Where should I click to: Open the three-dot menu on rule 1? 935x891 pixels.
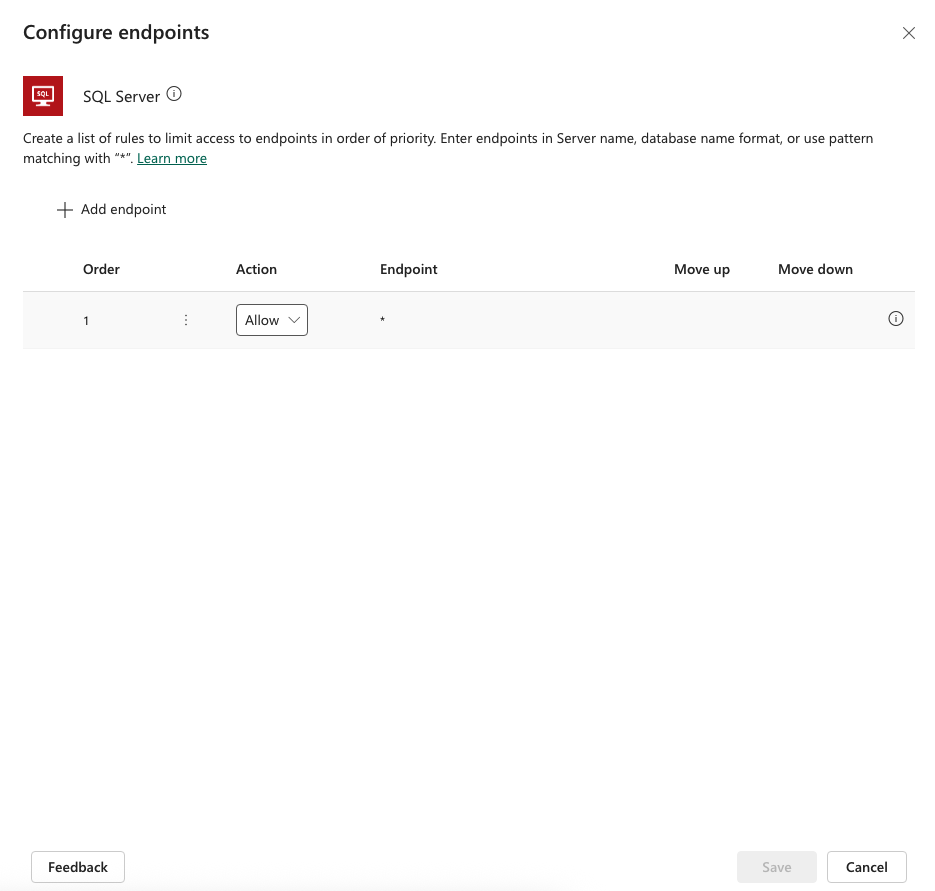click(x=186, y=320)
